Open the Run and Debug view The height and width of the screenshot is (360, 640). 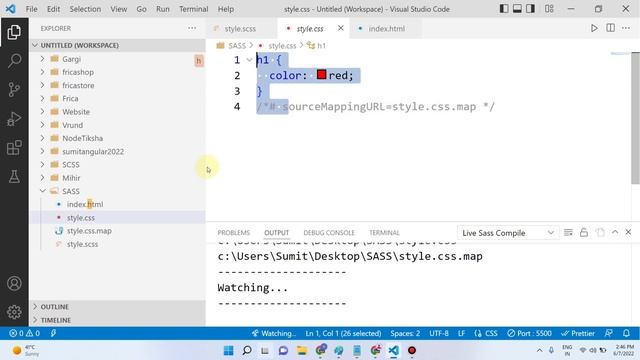14,119
